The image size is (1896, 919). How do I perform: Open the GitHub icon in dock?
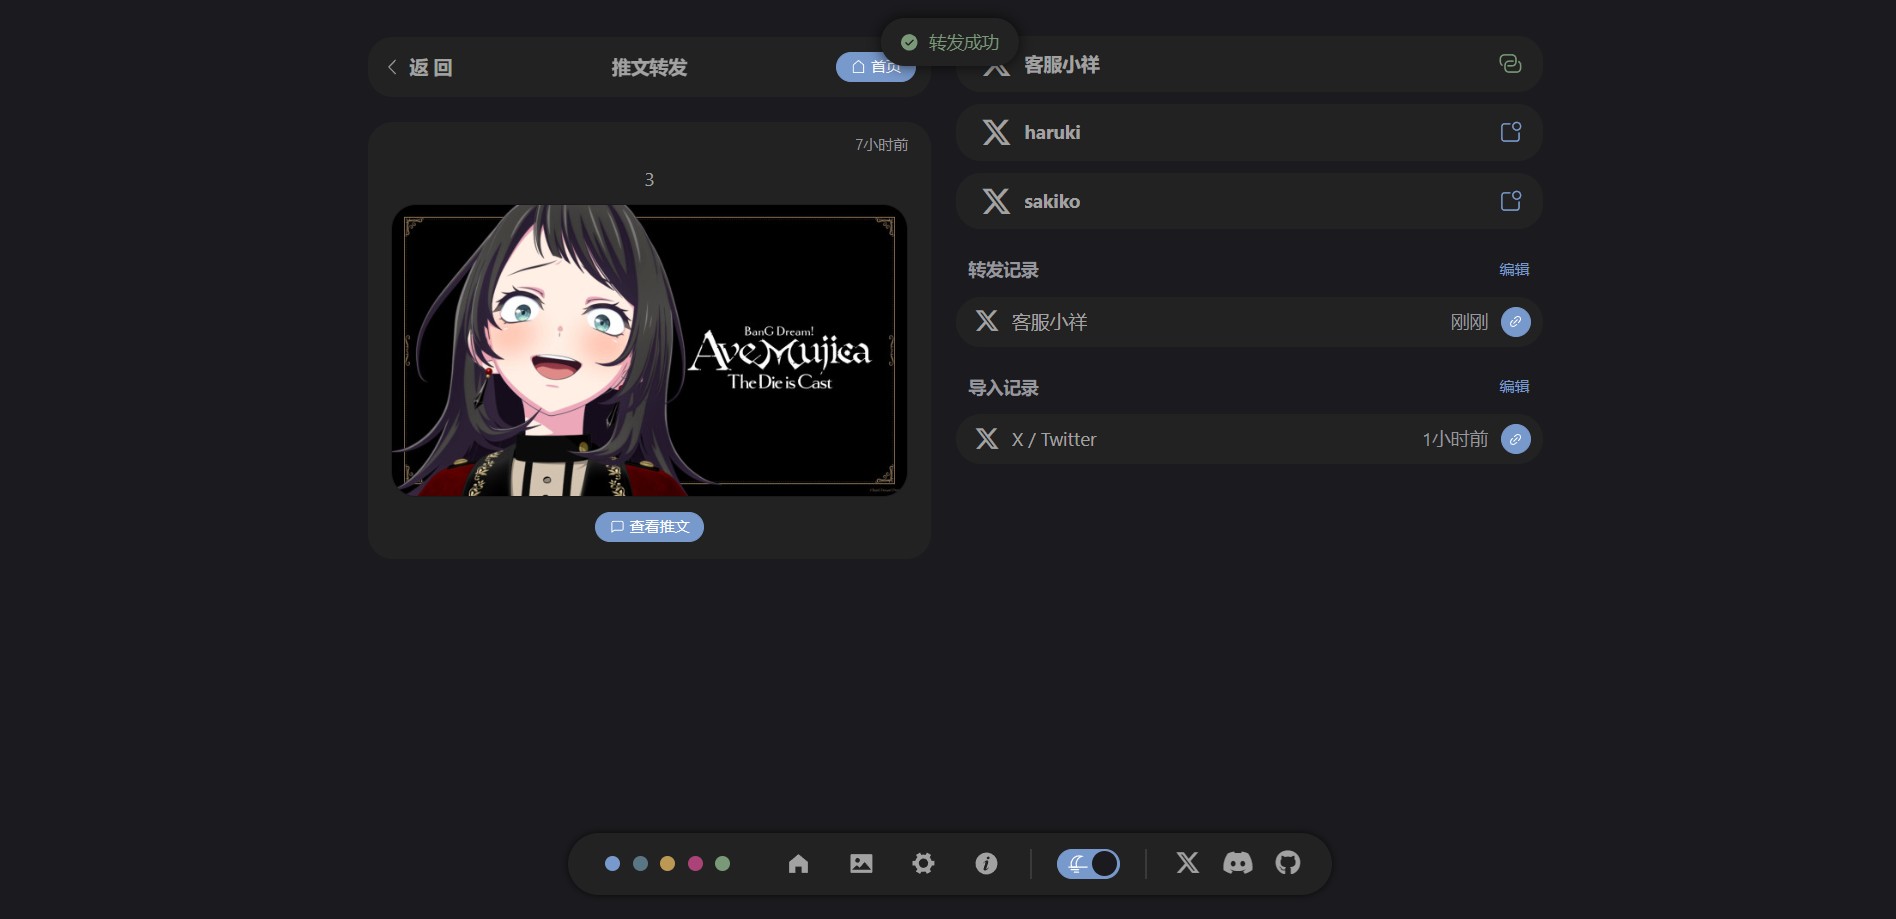1288,863
